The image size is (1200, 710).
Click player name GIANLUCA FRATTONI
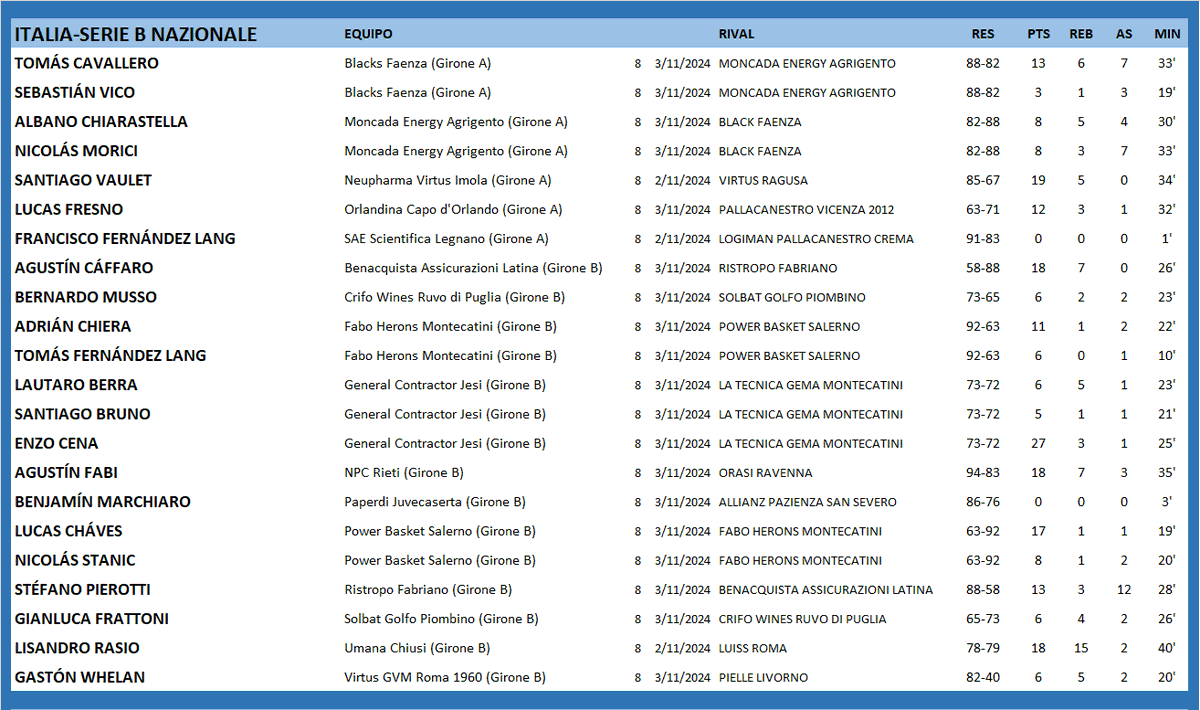[x=91, y=618]
